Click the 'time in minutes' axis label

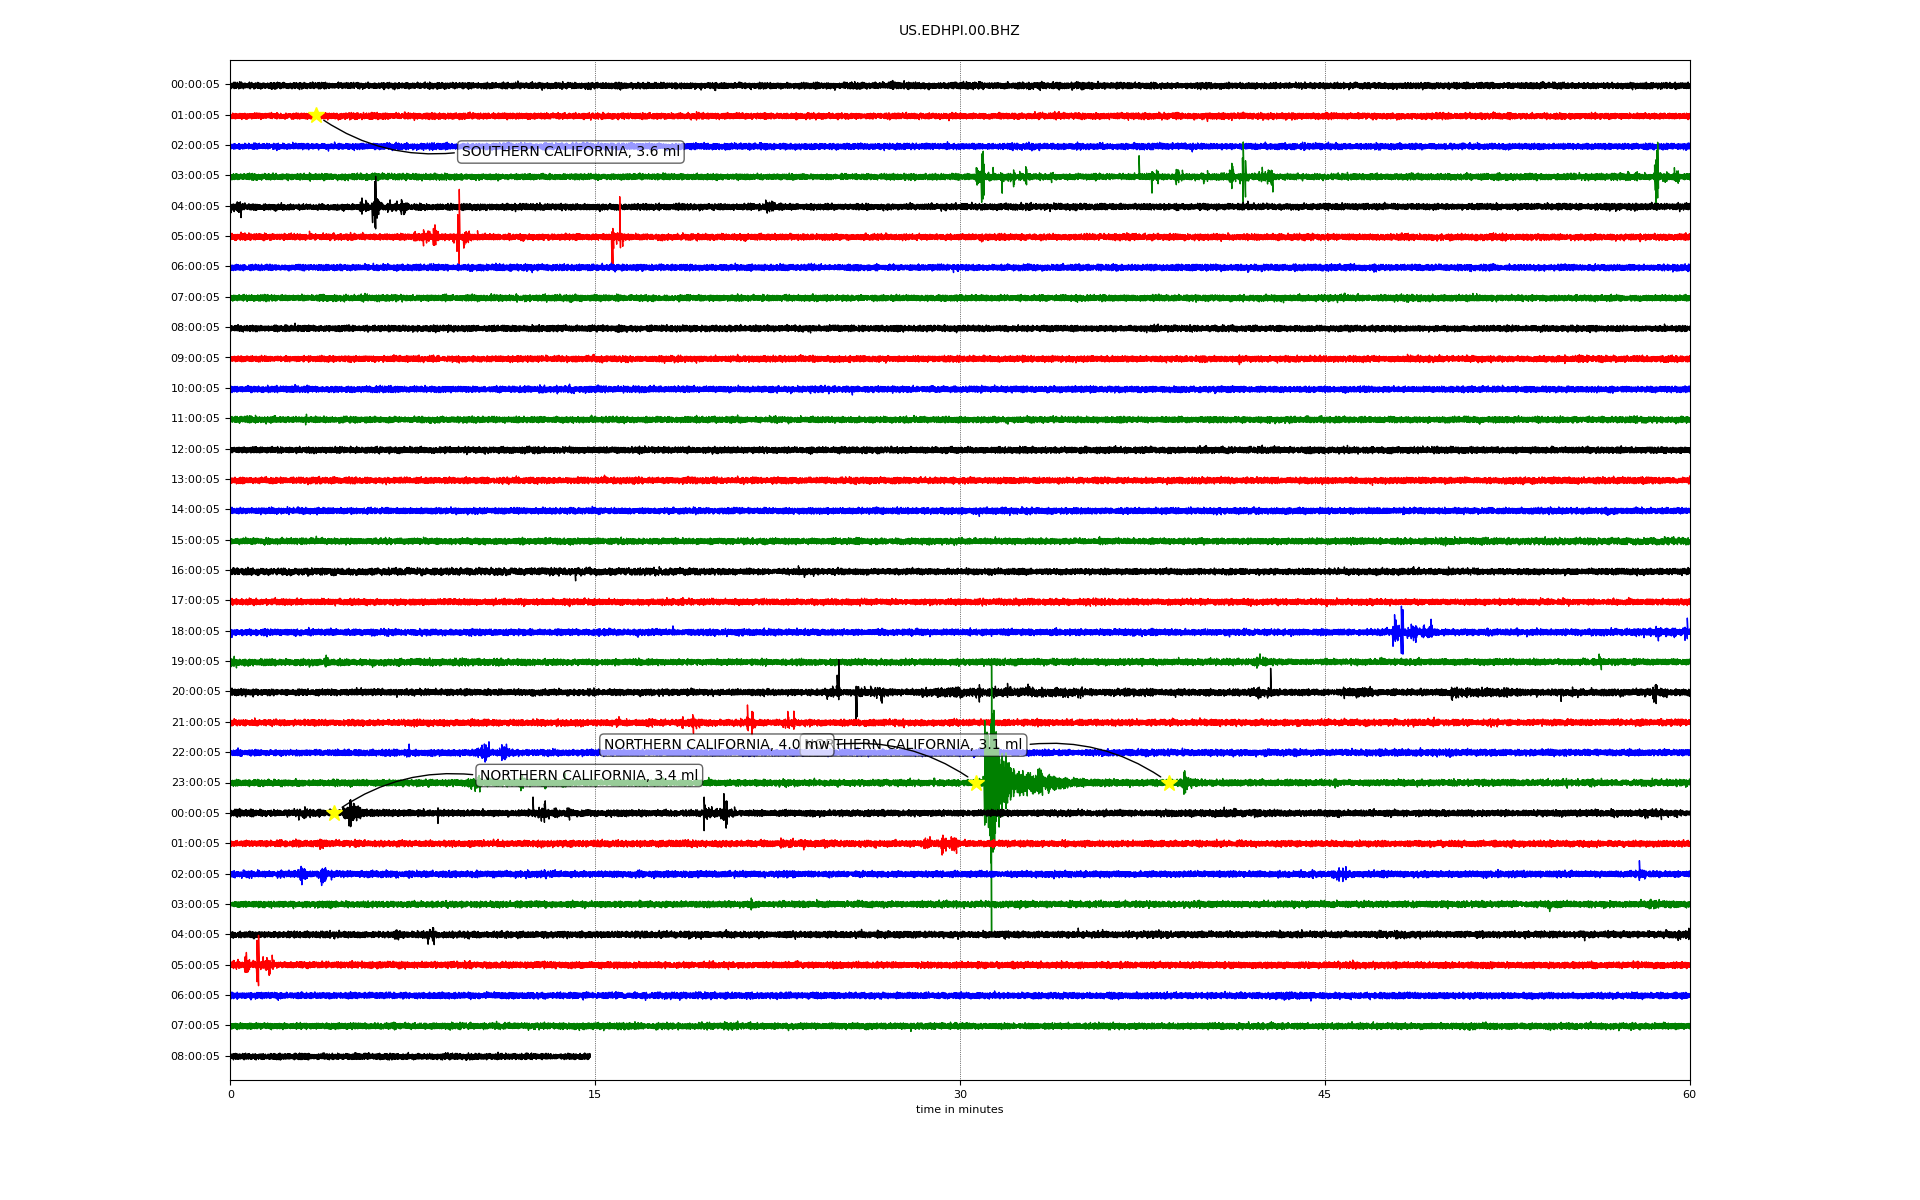[x=959, y=1110]
